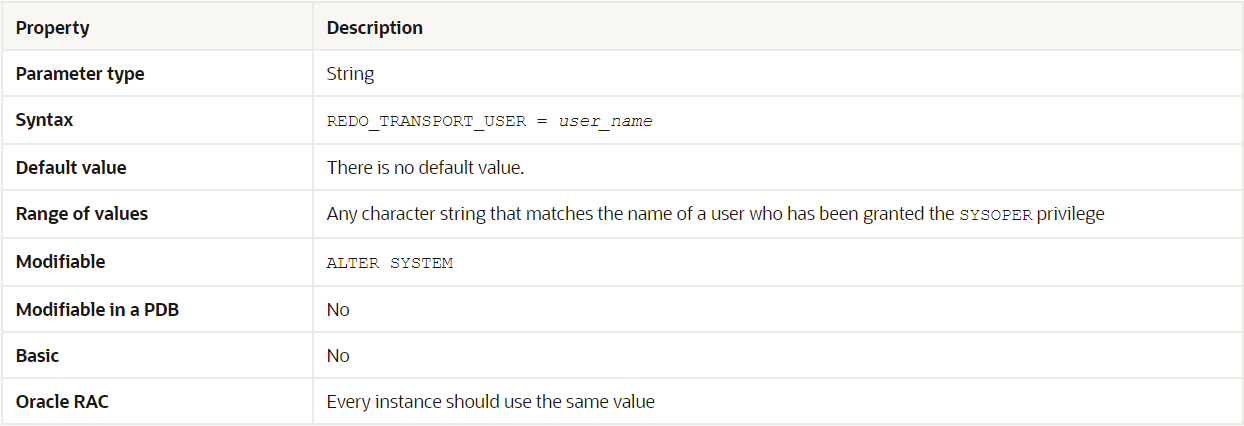Screen dimensions: 1244x426
Task: Select the Modifiable in a PDB label
Action: click(x=97, y=309)
